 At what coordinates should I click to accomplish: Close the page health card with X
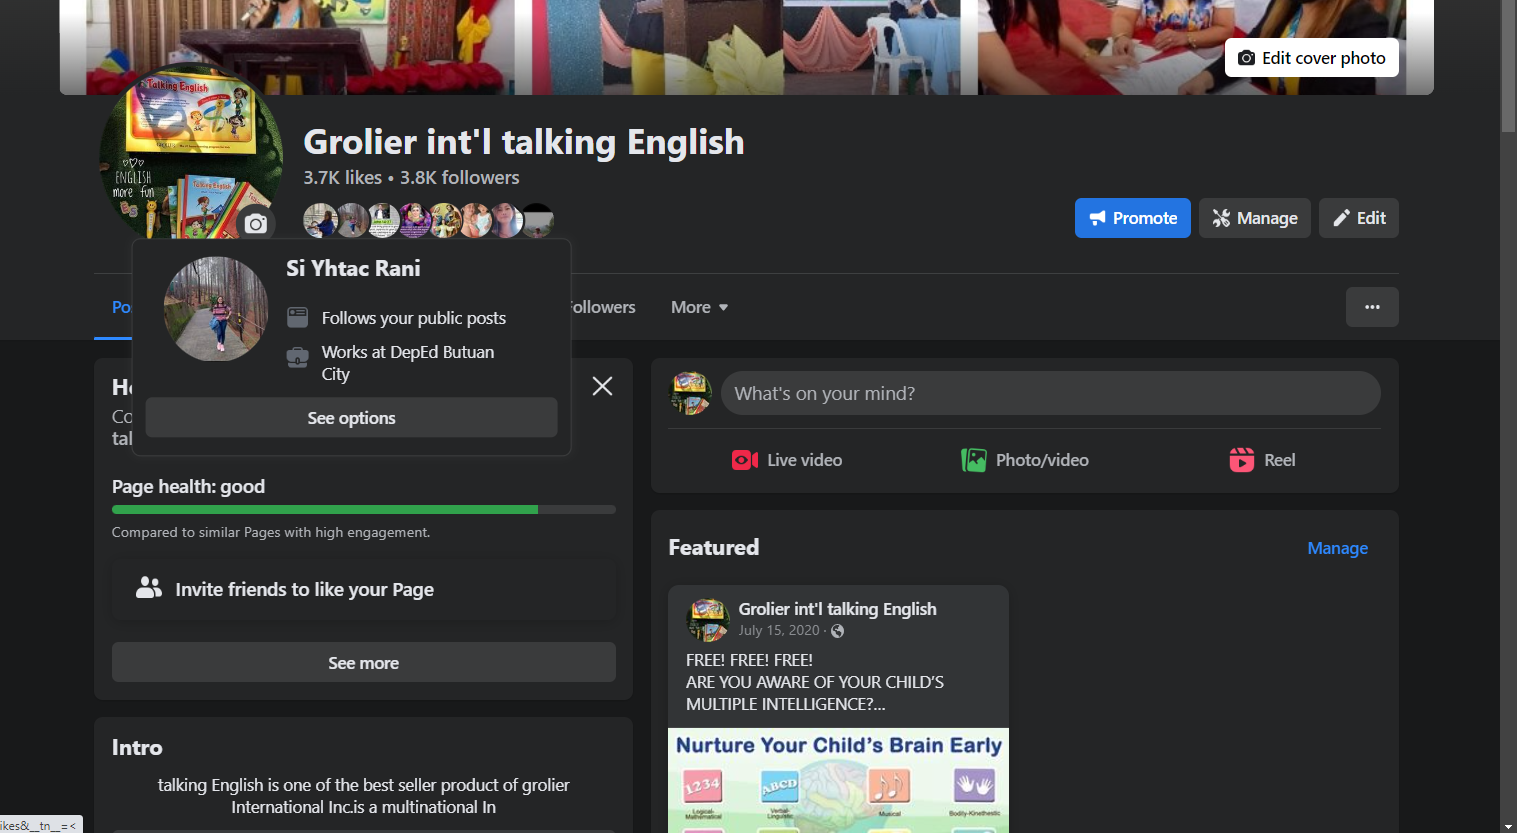602,386
